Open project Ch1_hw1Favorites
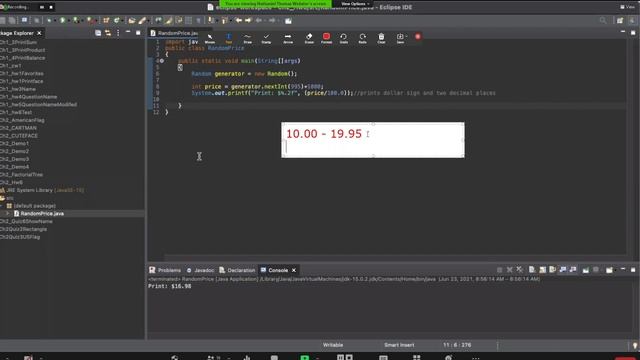The width and height of the screenshot is (640, 360). (x=22, y=74)
